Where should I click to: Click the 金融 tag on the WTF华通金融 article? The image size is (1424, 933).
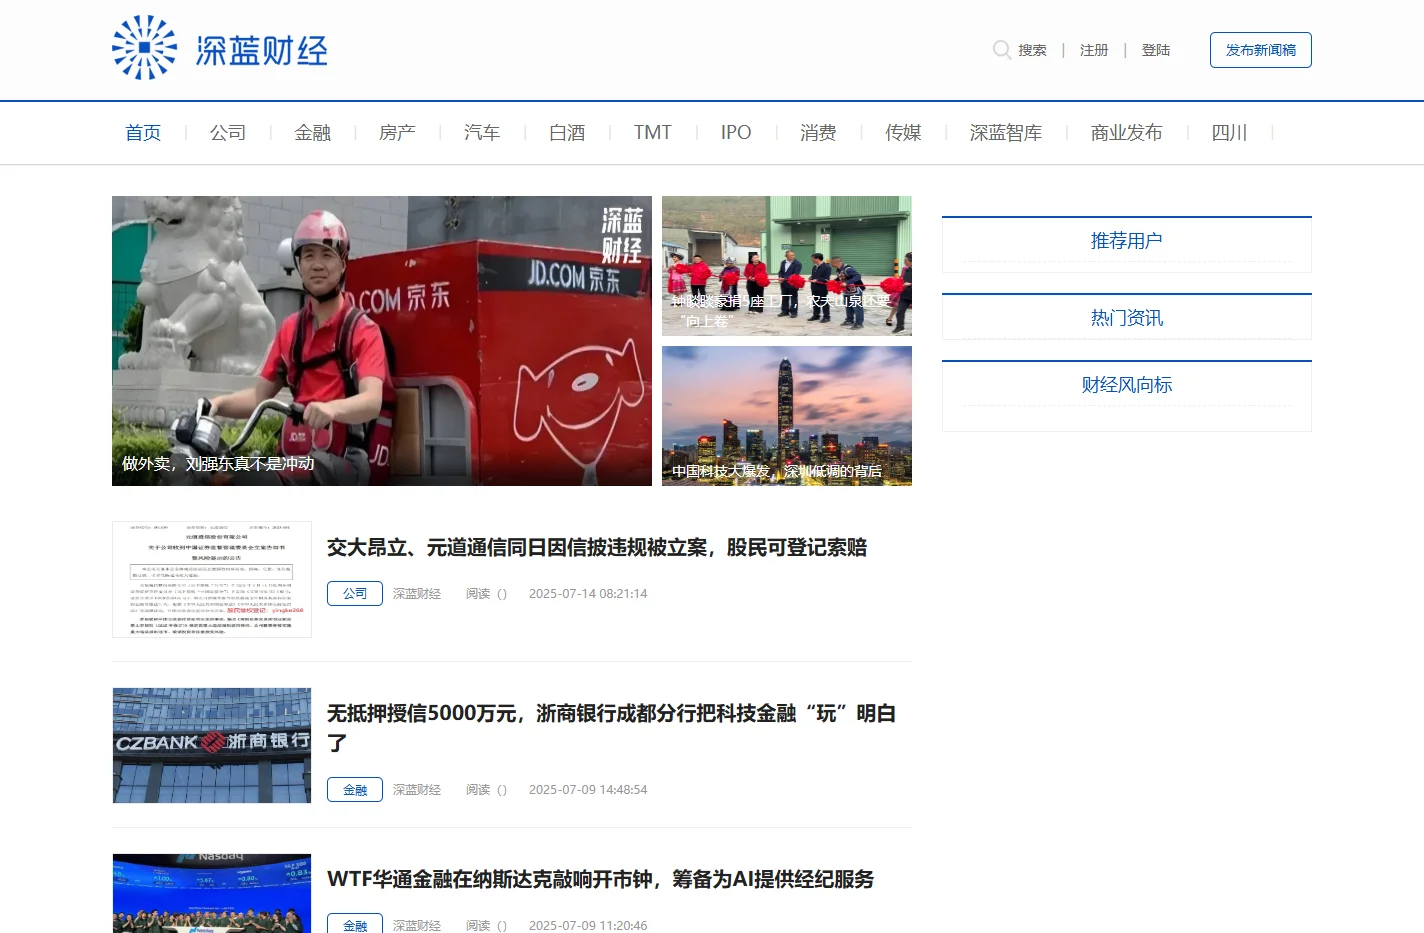[355, 924]
